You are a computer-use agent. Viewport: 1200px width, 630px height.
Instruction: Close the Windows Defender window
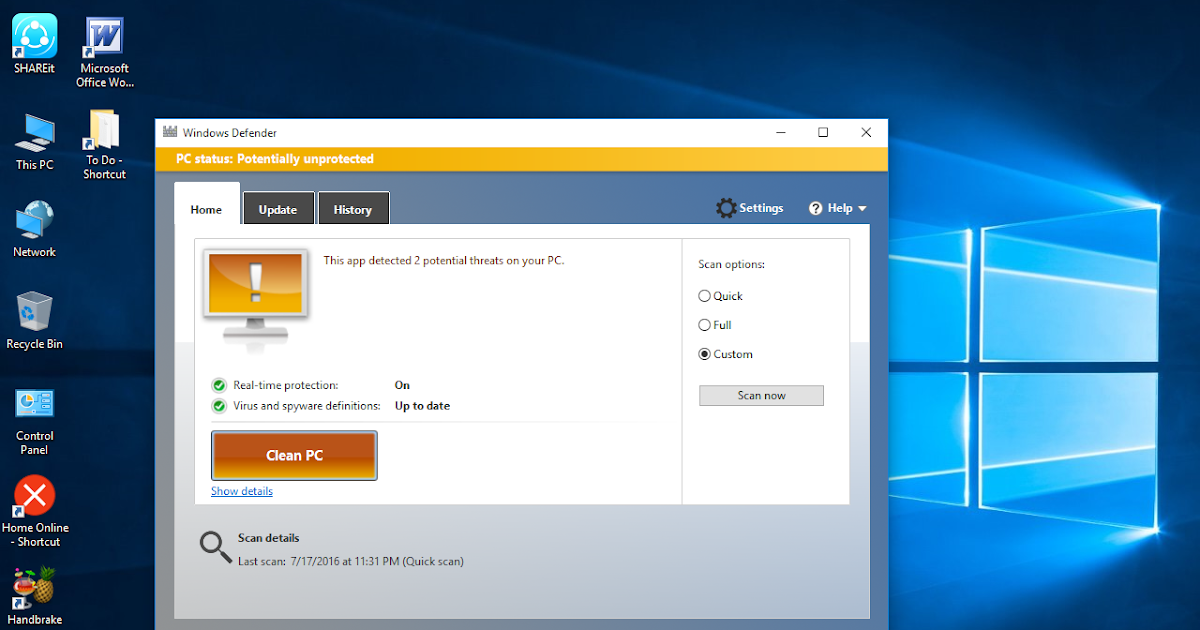(866, 132)
